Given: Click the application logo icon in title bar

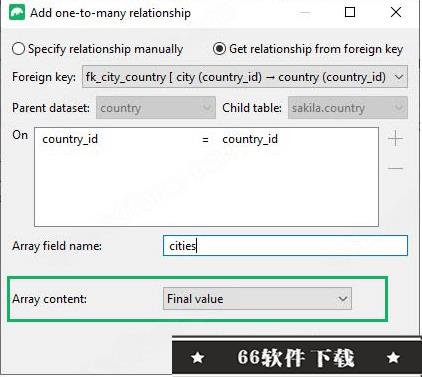Looking at the screenshot, I should 17,13.
